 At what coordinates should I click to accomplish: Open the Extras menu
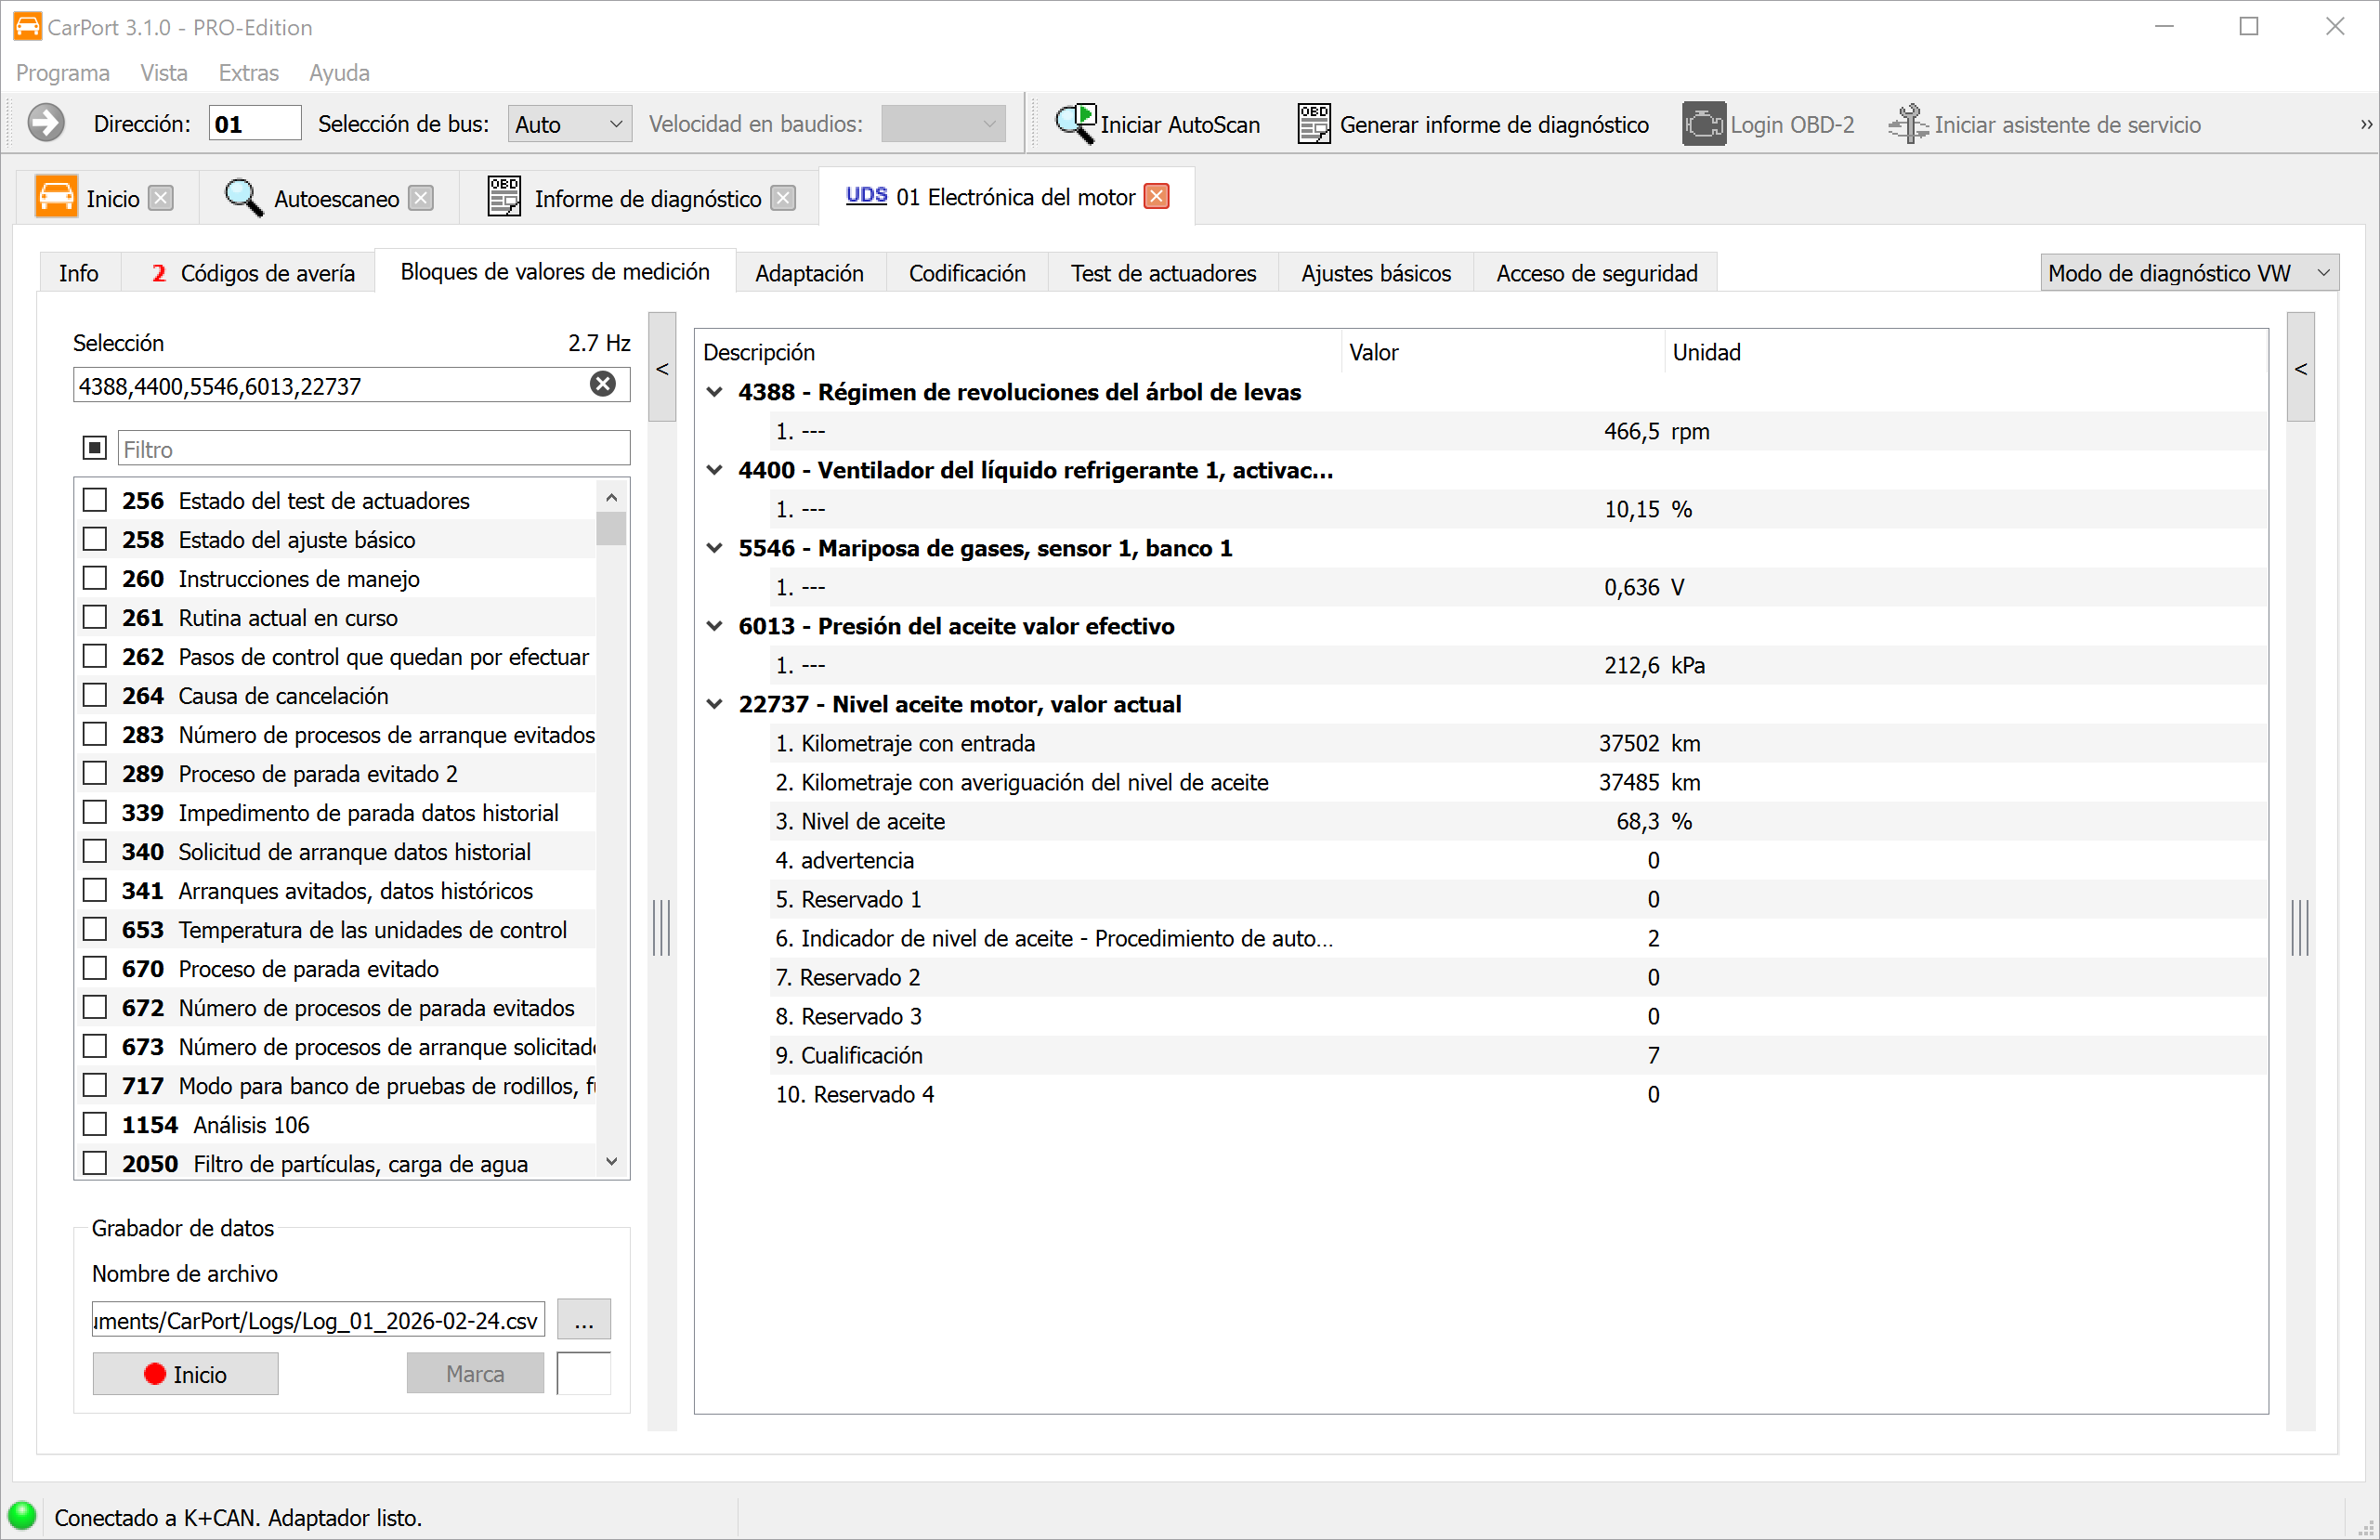point(248,73)
